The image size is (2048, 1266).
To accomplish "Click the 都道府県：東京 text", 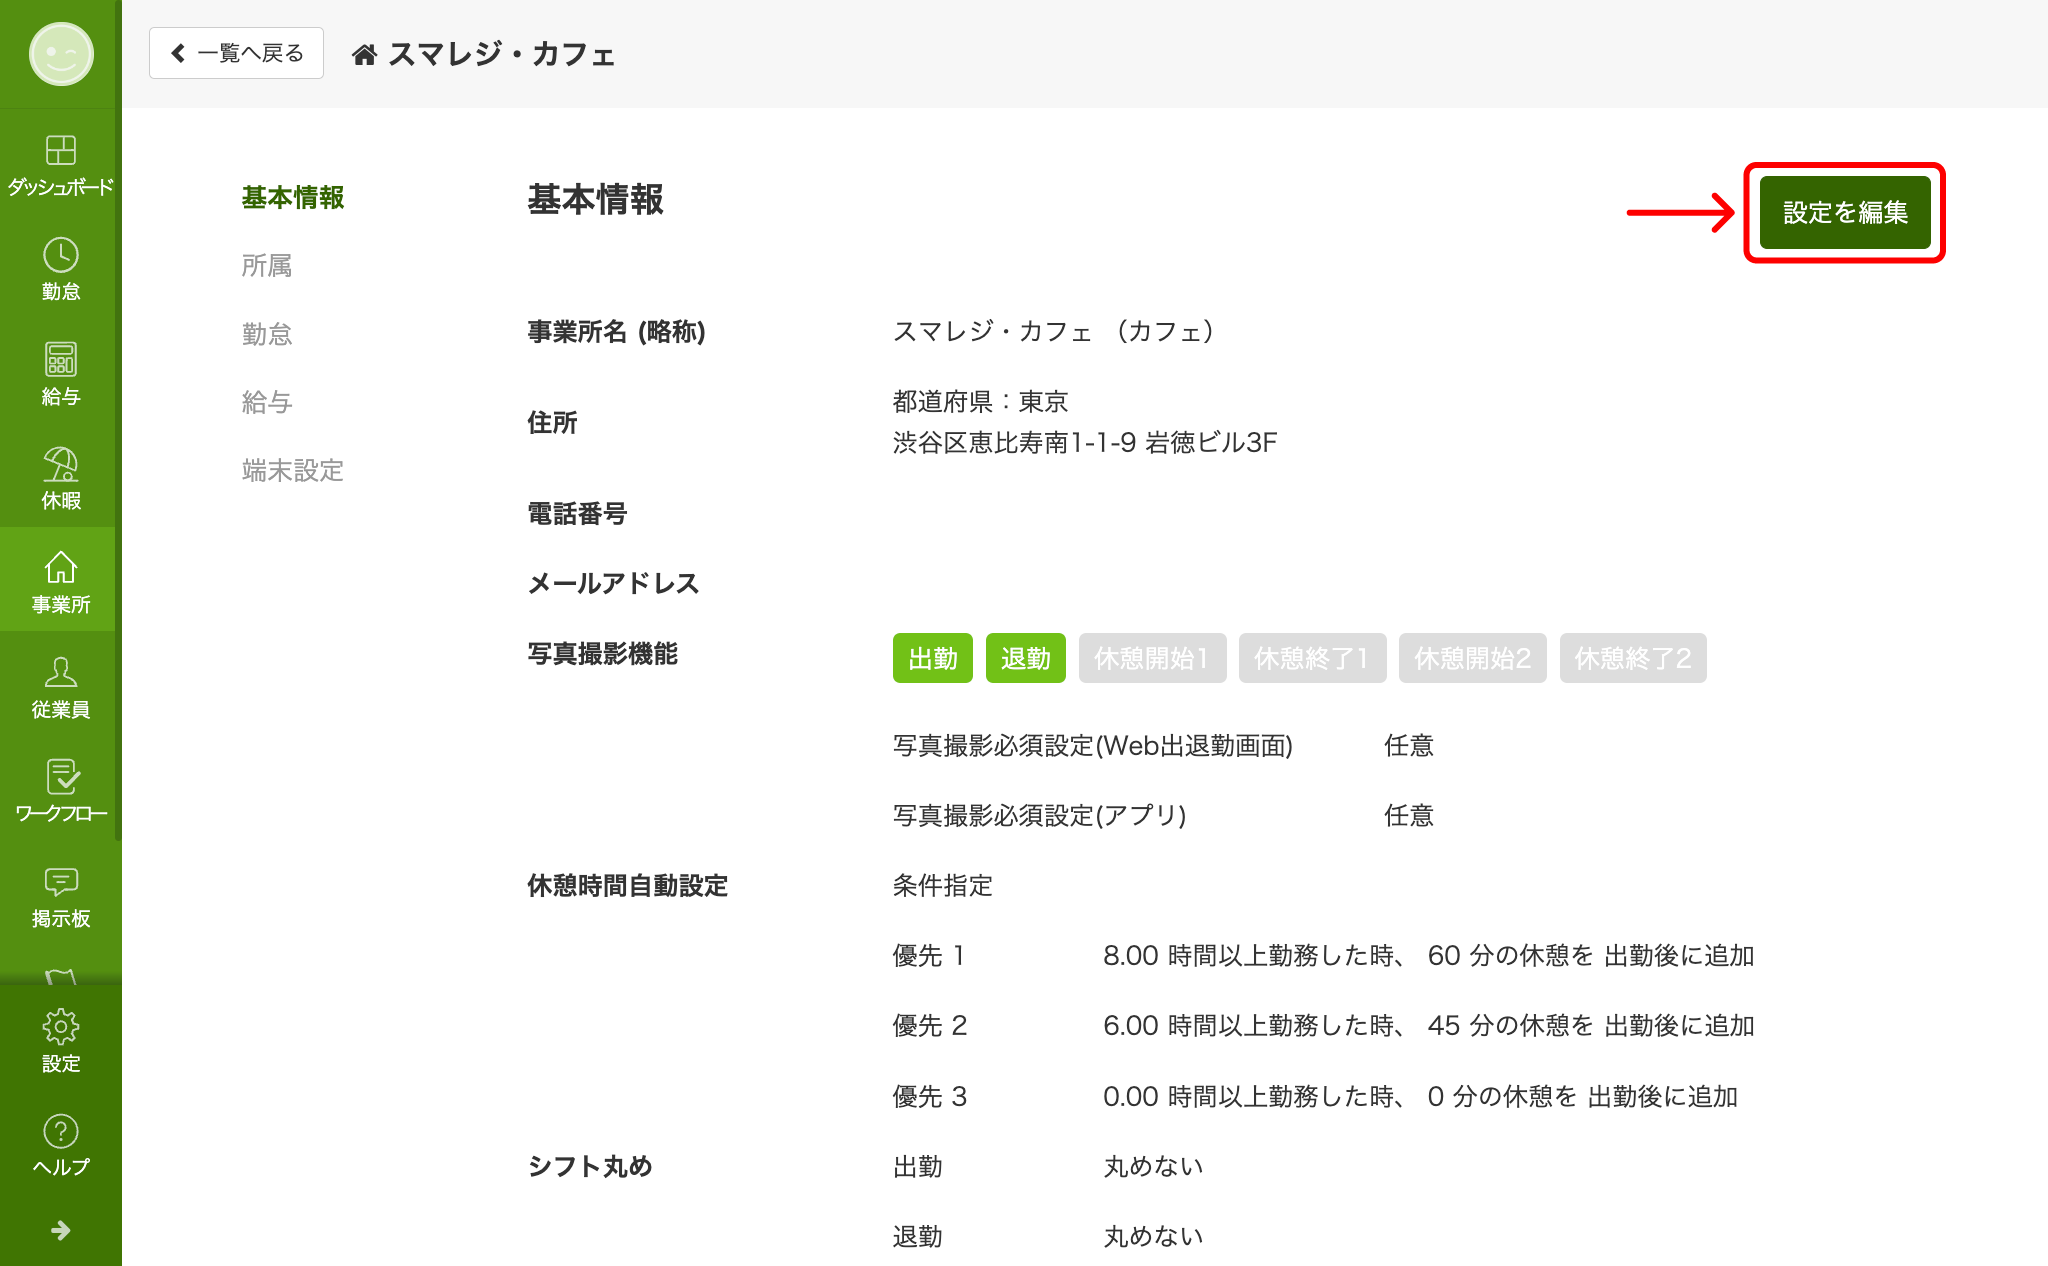I will pos(981,401).
